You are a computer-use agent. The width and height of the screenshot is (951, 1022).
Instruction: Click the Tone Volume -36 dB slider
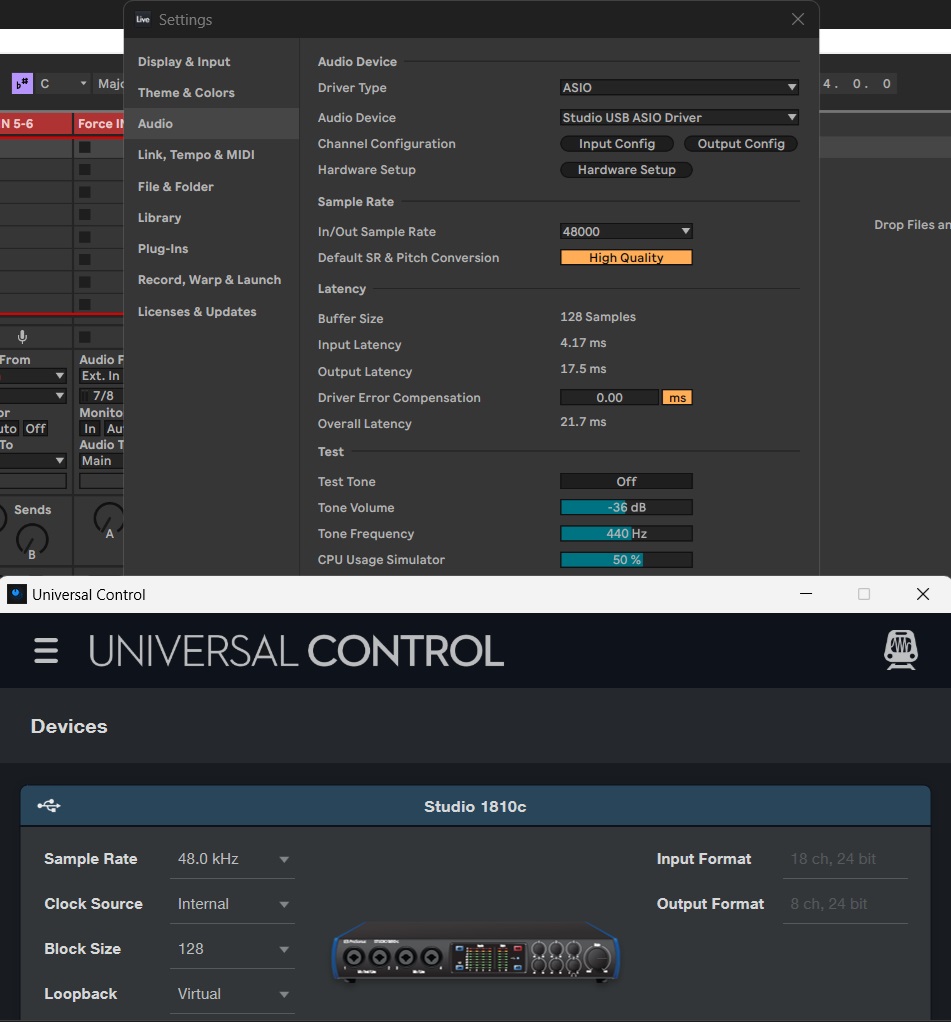coord(626,508)
